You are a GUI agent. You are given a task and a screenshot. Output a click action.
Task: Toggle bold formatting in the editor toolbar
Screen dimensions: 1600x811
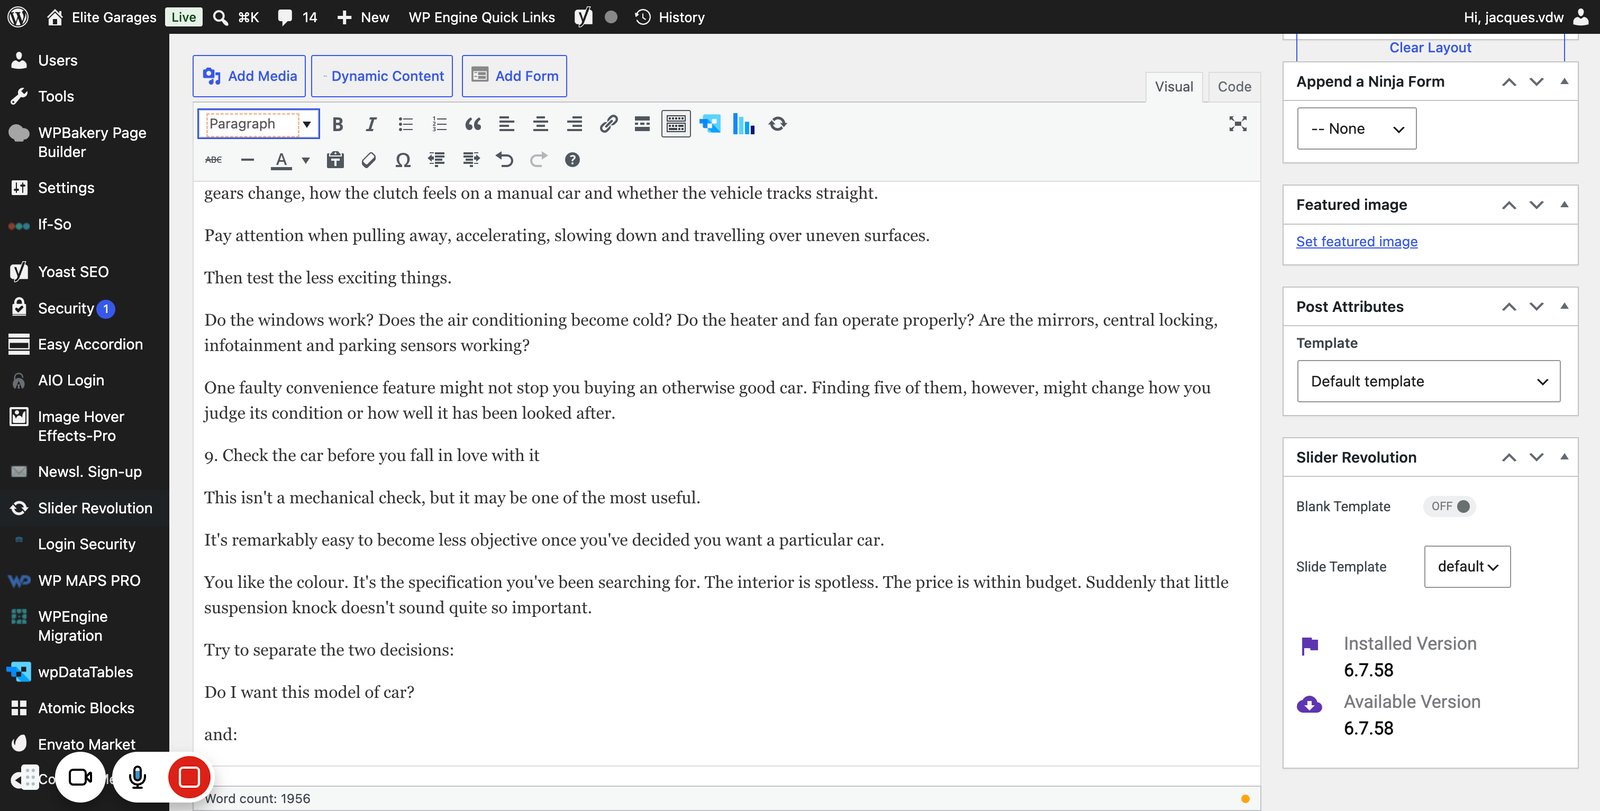coord(337,124)
